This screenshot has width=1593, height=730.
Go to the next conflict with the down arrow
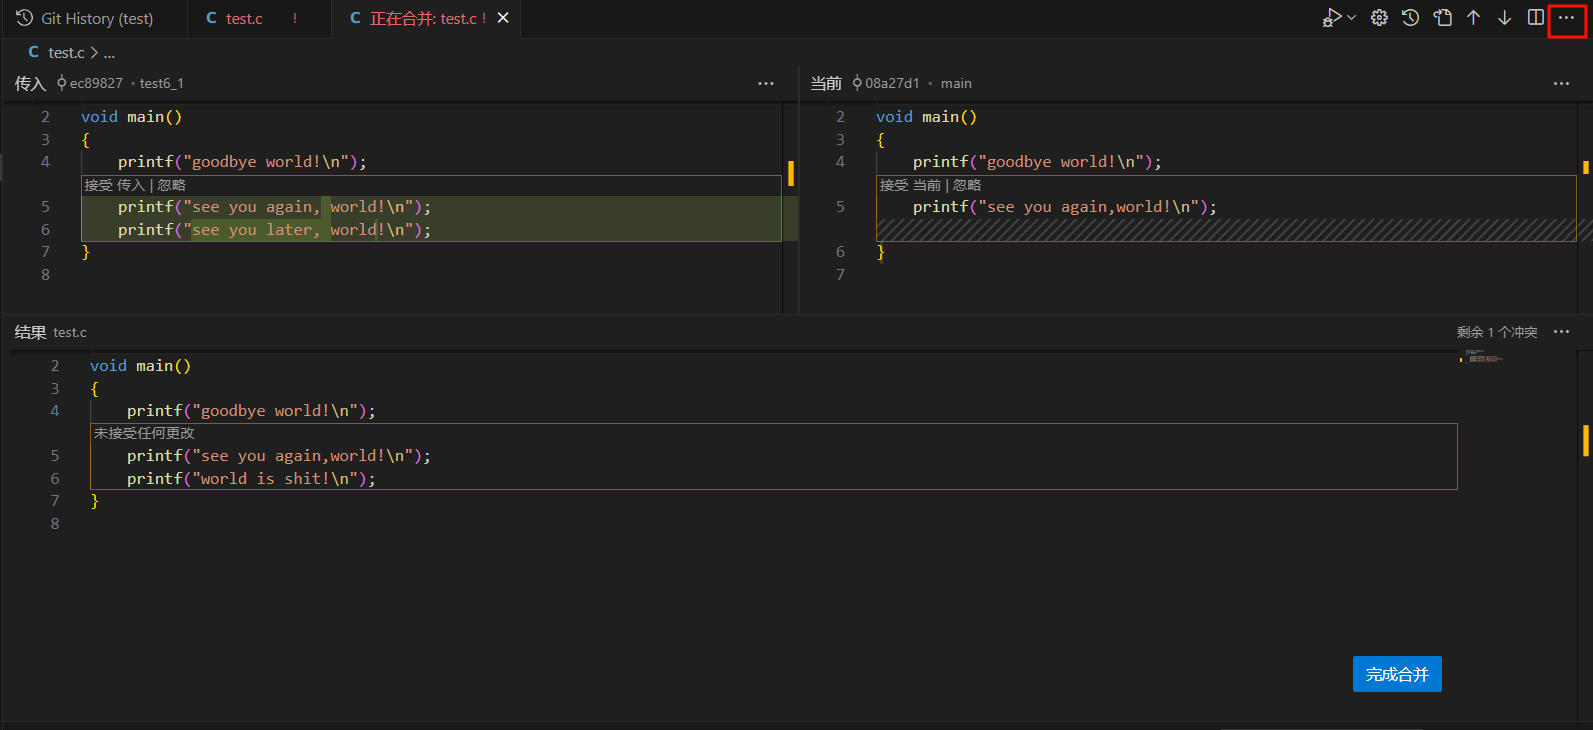[1504, 18]
